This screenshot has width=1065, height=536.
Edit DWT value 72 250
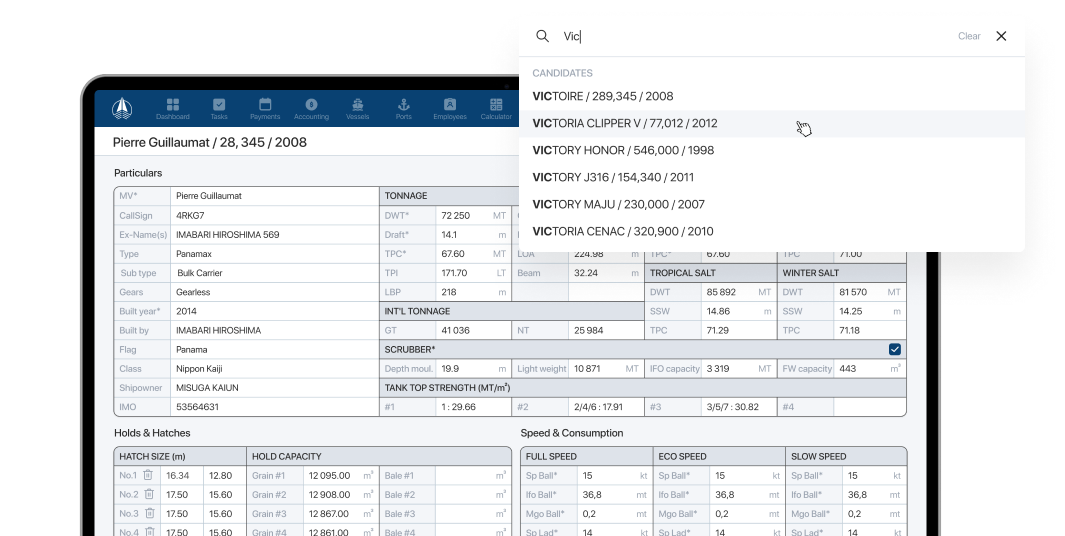[473, 215]
